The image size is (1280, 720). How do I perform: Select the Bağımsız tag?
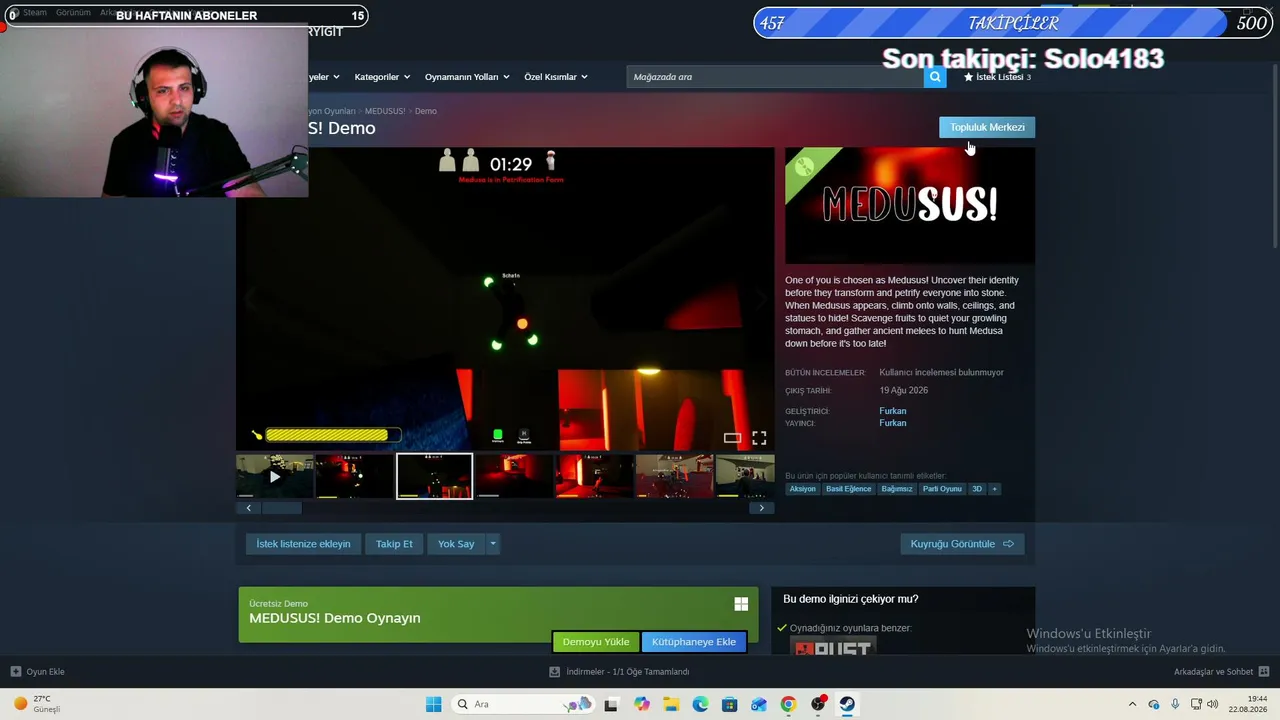[x=897, y=489]
